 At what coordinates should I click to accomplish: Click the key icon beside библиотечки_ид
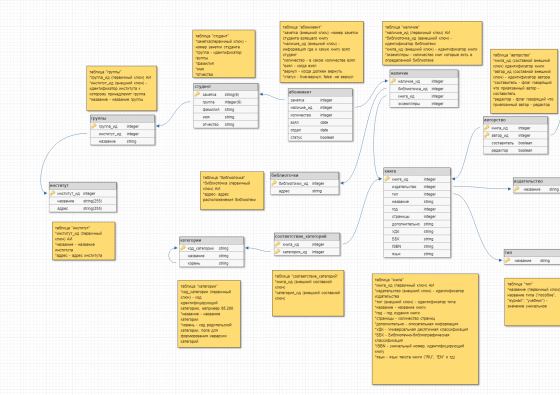point(274,183)
